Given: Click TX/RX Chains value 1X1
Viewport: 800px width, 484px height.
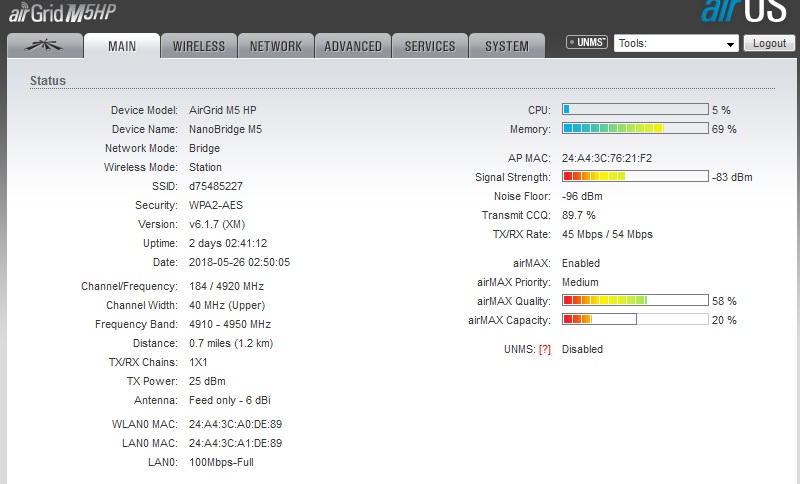Looking at the screenshot, I should tap(198, 362).
